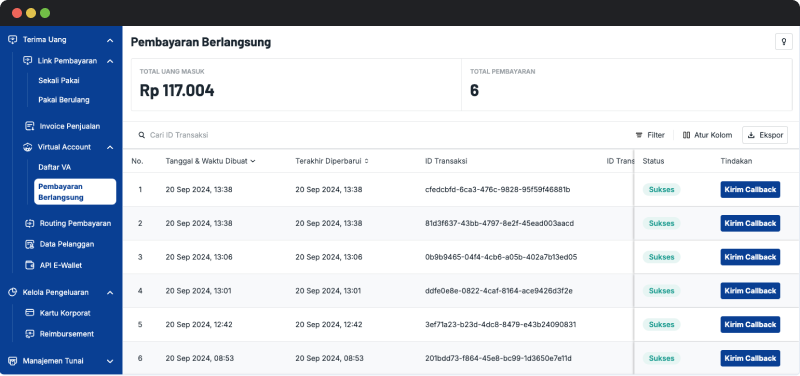Screen dimensions: 800x376
Task: Click the Link Pembayaran icon
Action: point(28,61)
